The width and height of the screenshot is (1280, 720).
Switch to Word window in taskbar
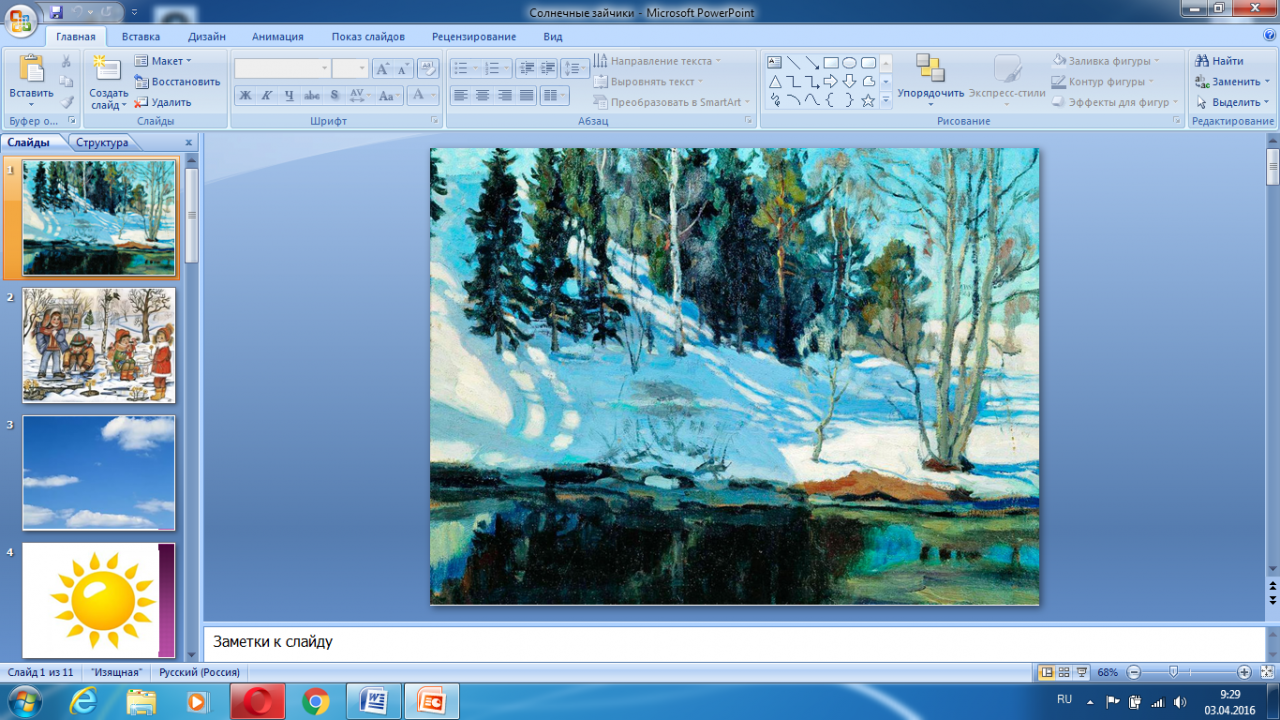(375, 702)
